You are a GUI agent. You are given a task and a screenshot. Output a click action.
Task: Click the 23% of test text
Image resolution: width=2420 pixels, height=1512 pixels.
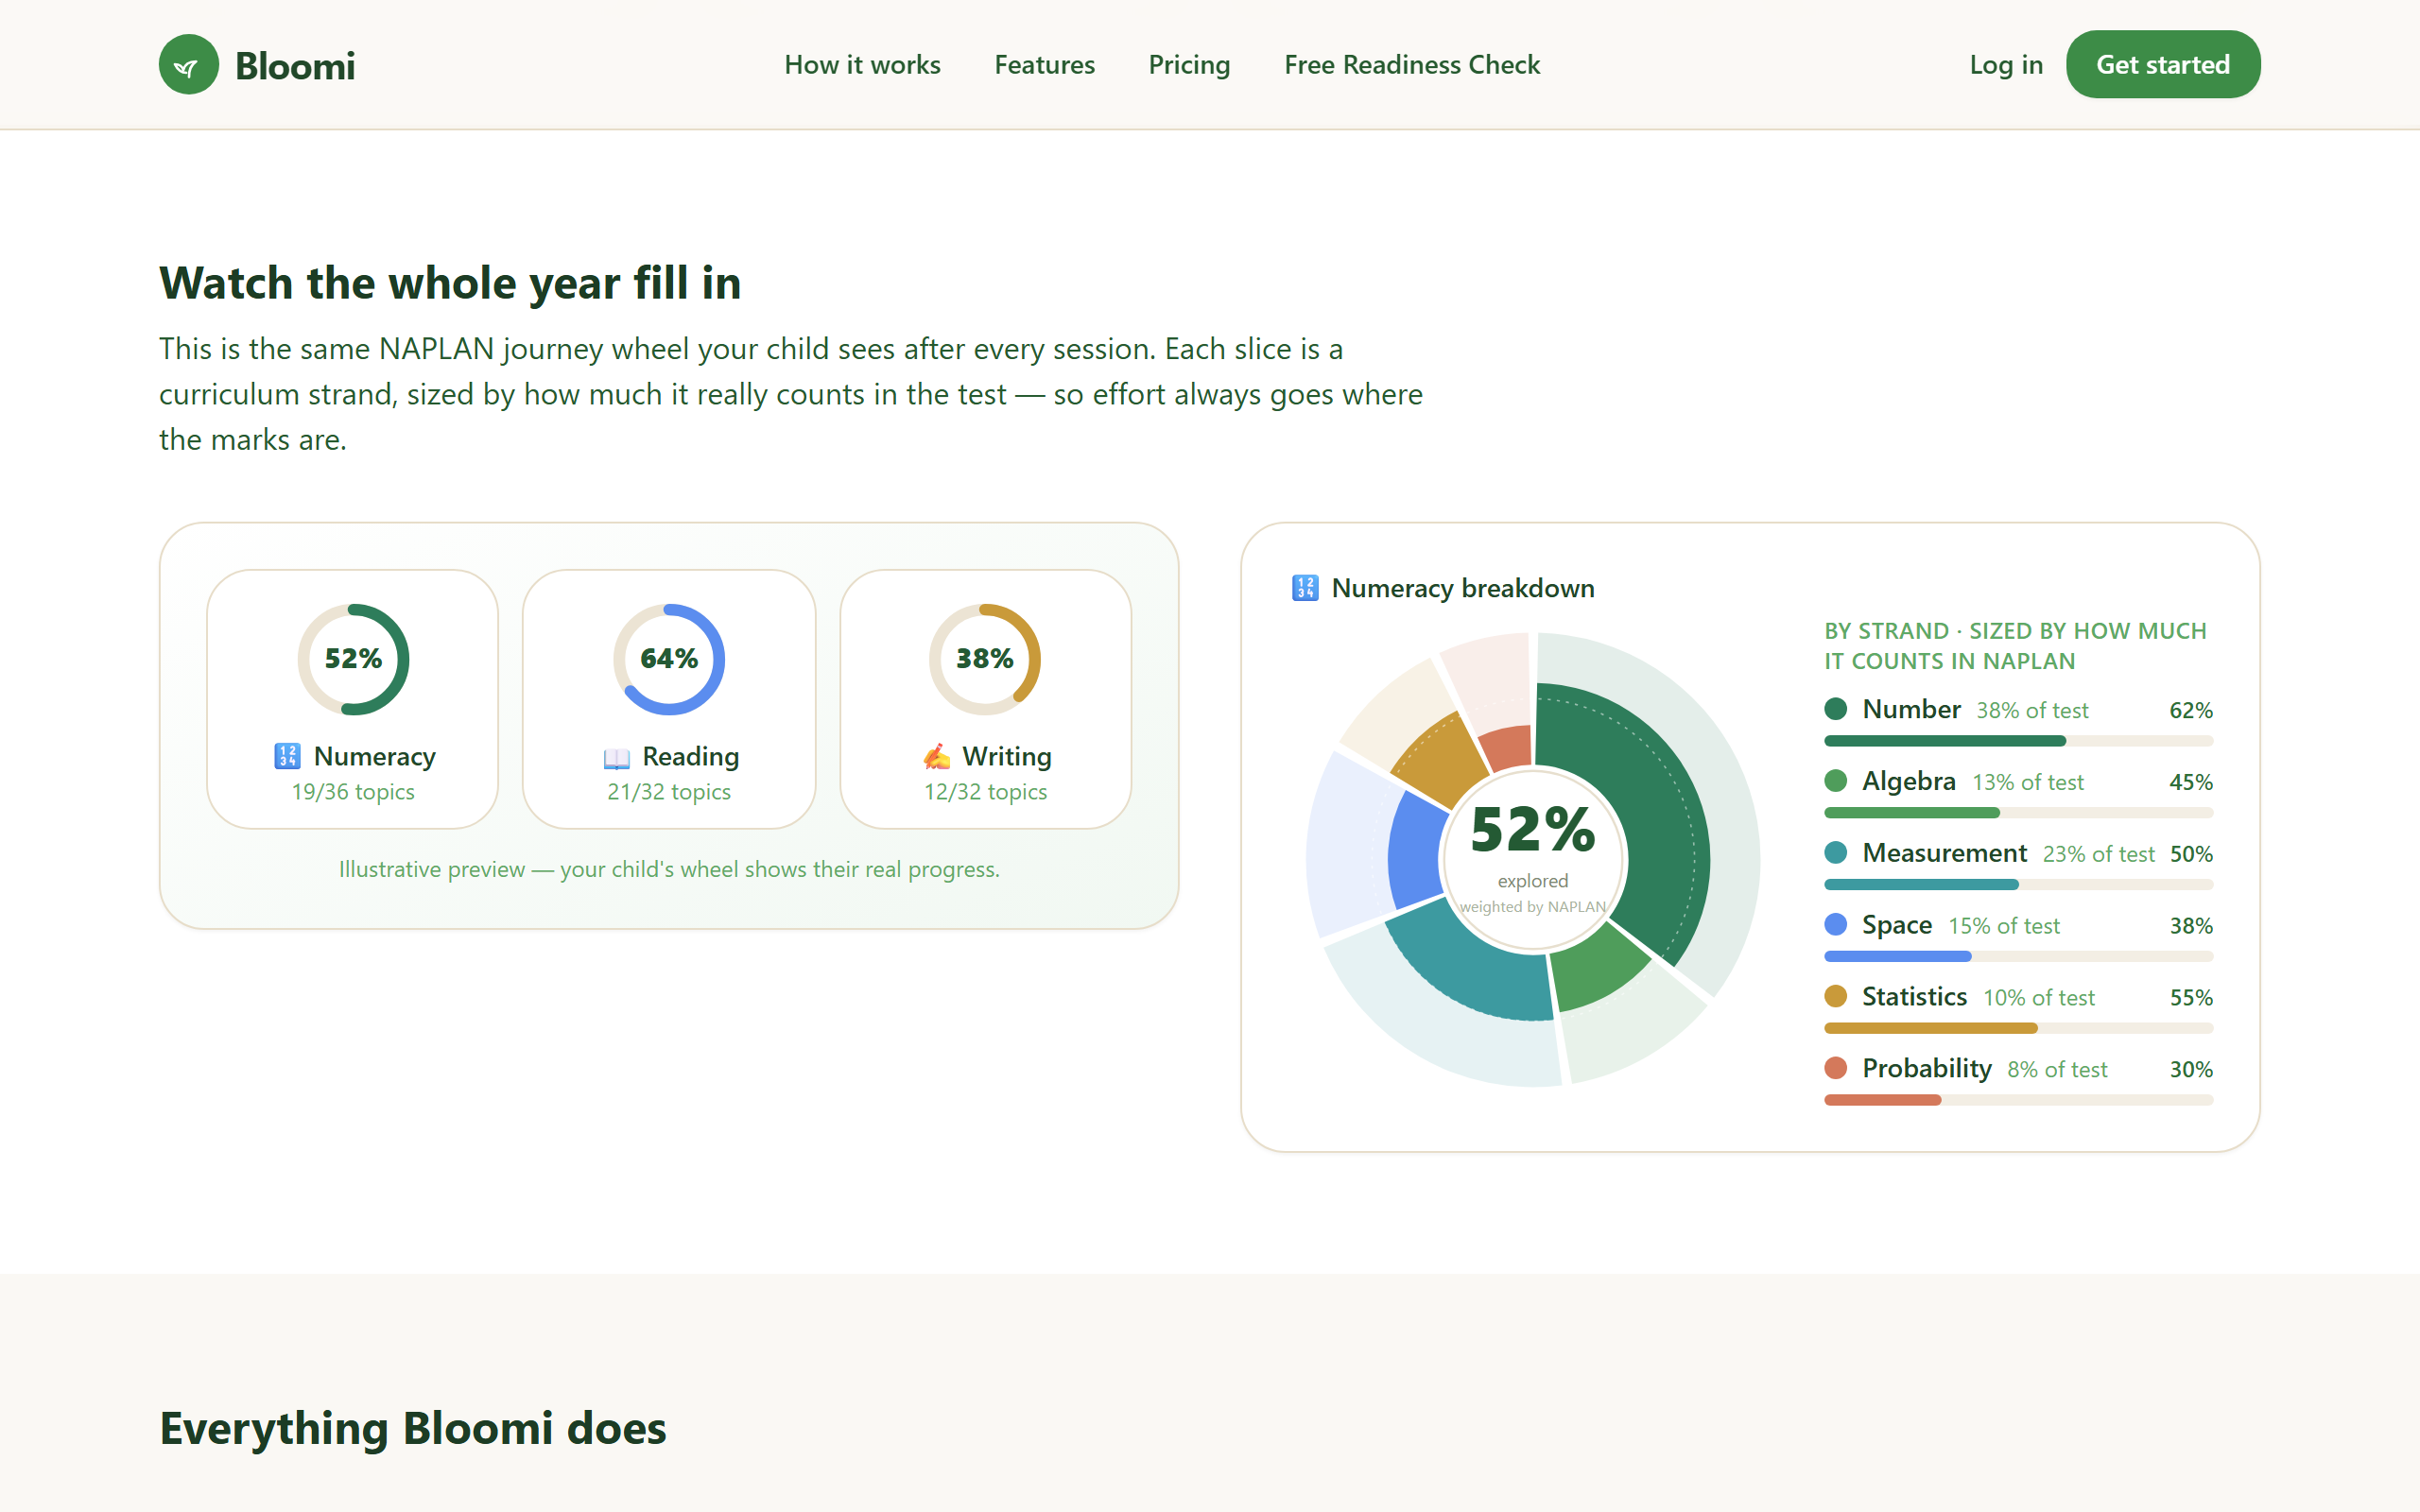[x=2098, y=855]
